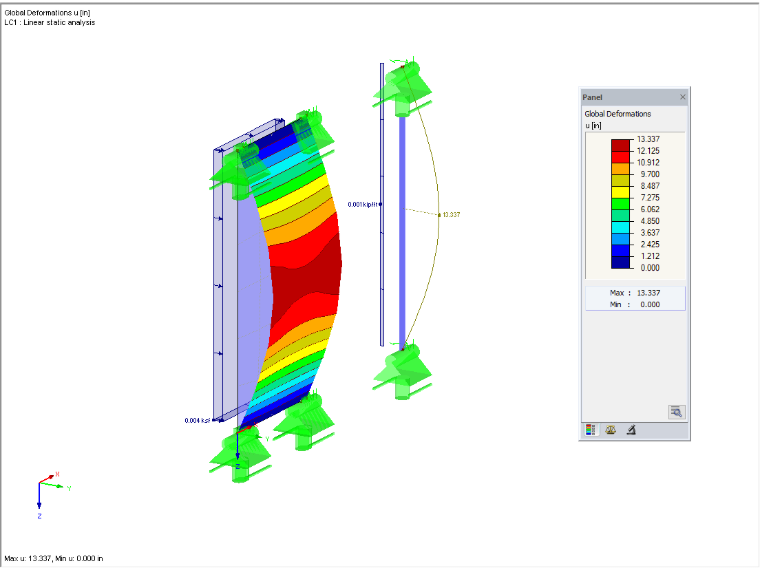Click the 0.004 ksf surface load label
The image size is (760, 570).
click(197, 420)
